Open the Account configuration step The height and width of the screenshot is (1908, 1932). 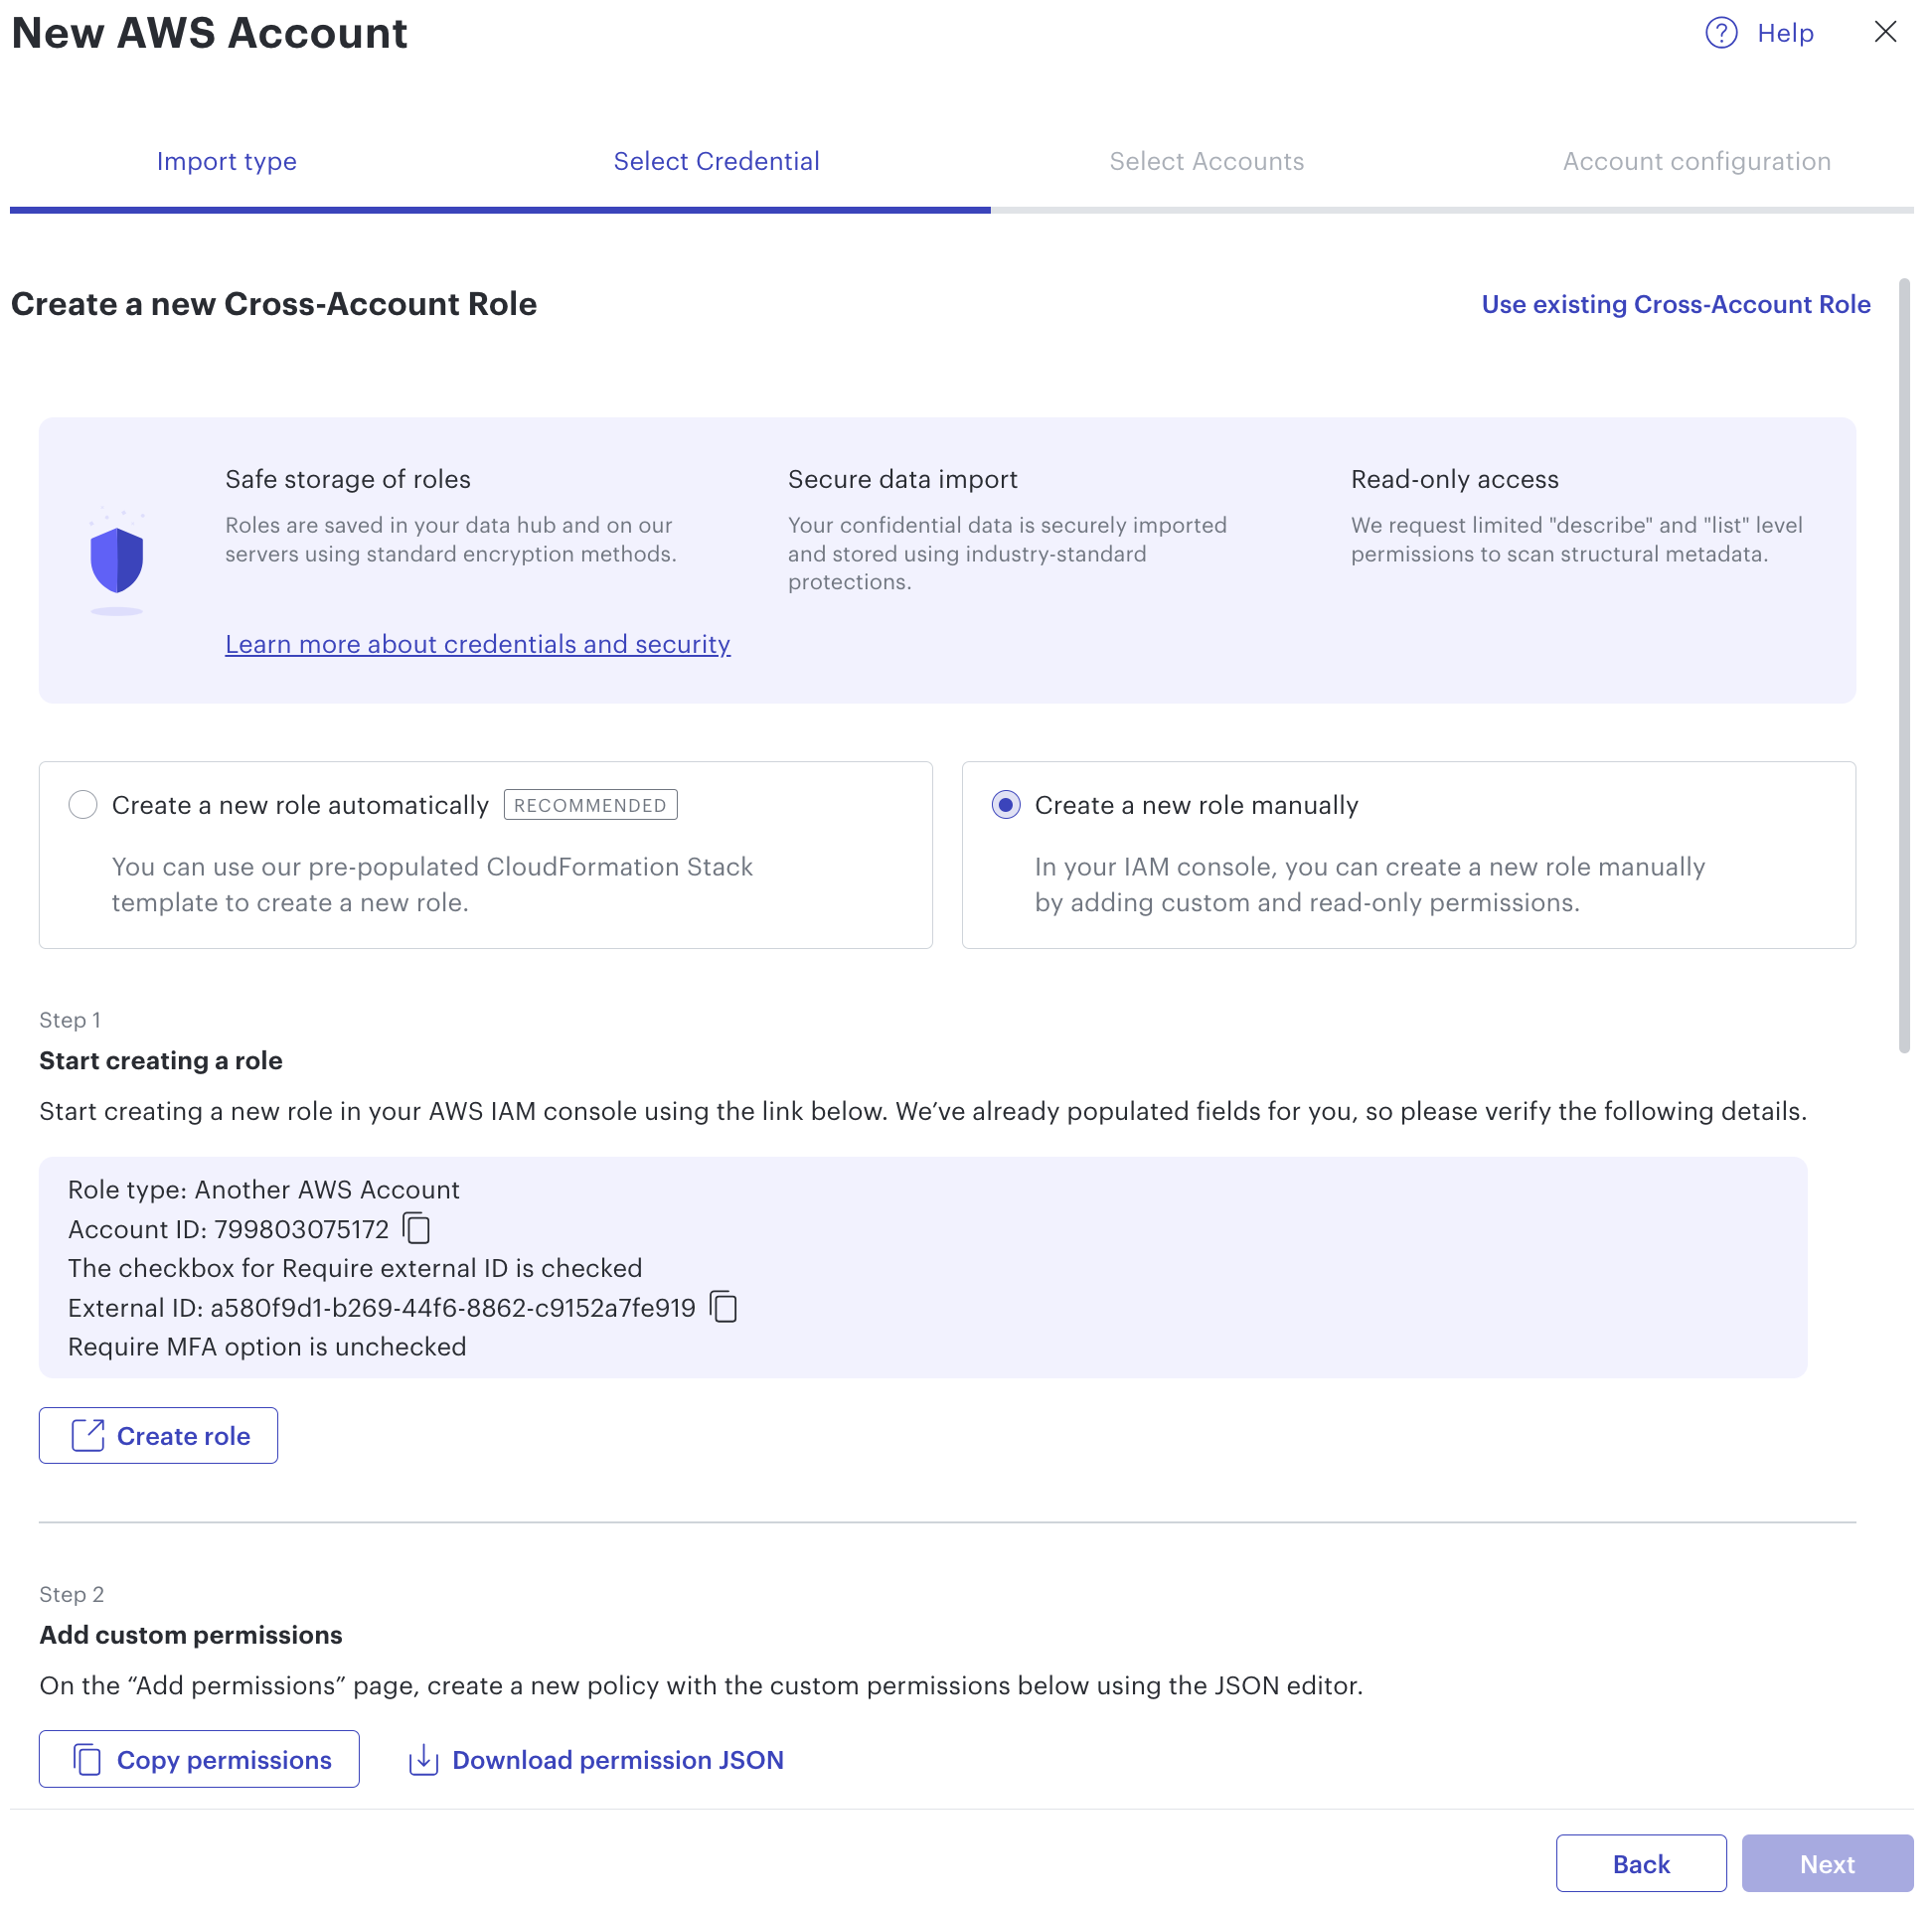click(x=1697, y=161)
